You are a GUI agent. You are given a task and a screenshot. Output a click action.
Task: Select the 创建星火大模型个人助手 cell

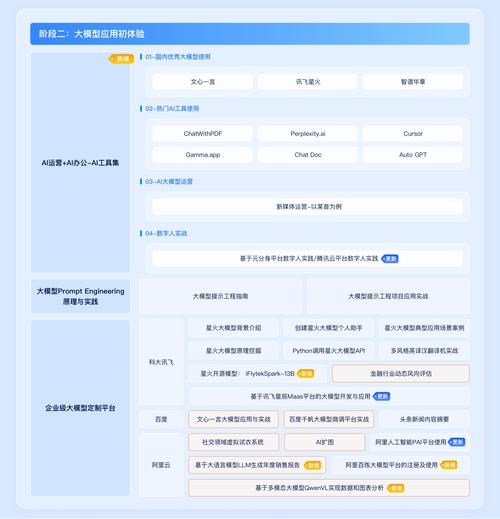tap(328, 328)
